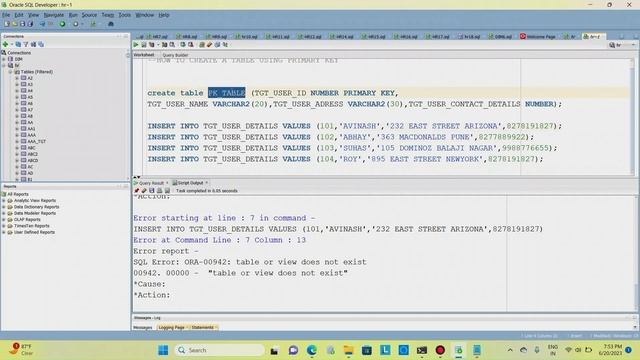
Task: Select the ABCD table in the tree
Action: point(33,160)
